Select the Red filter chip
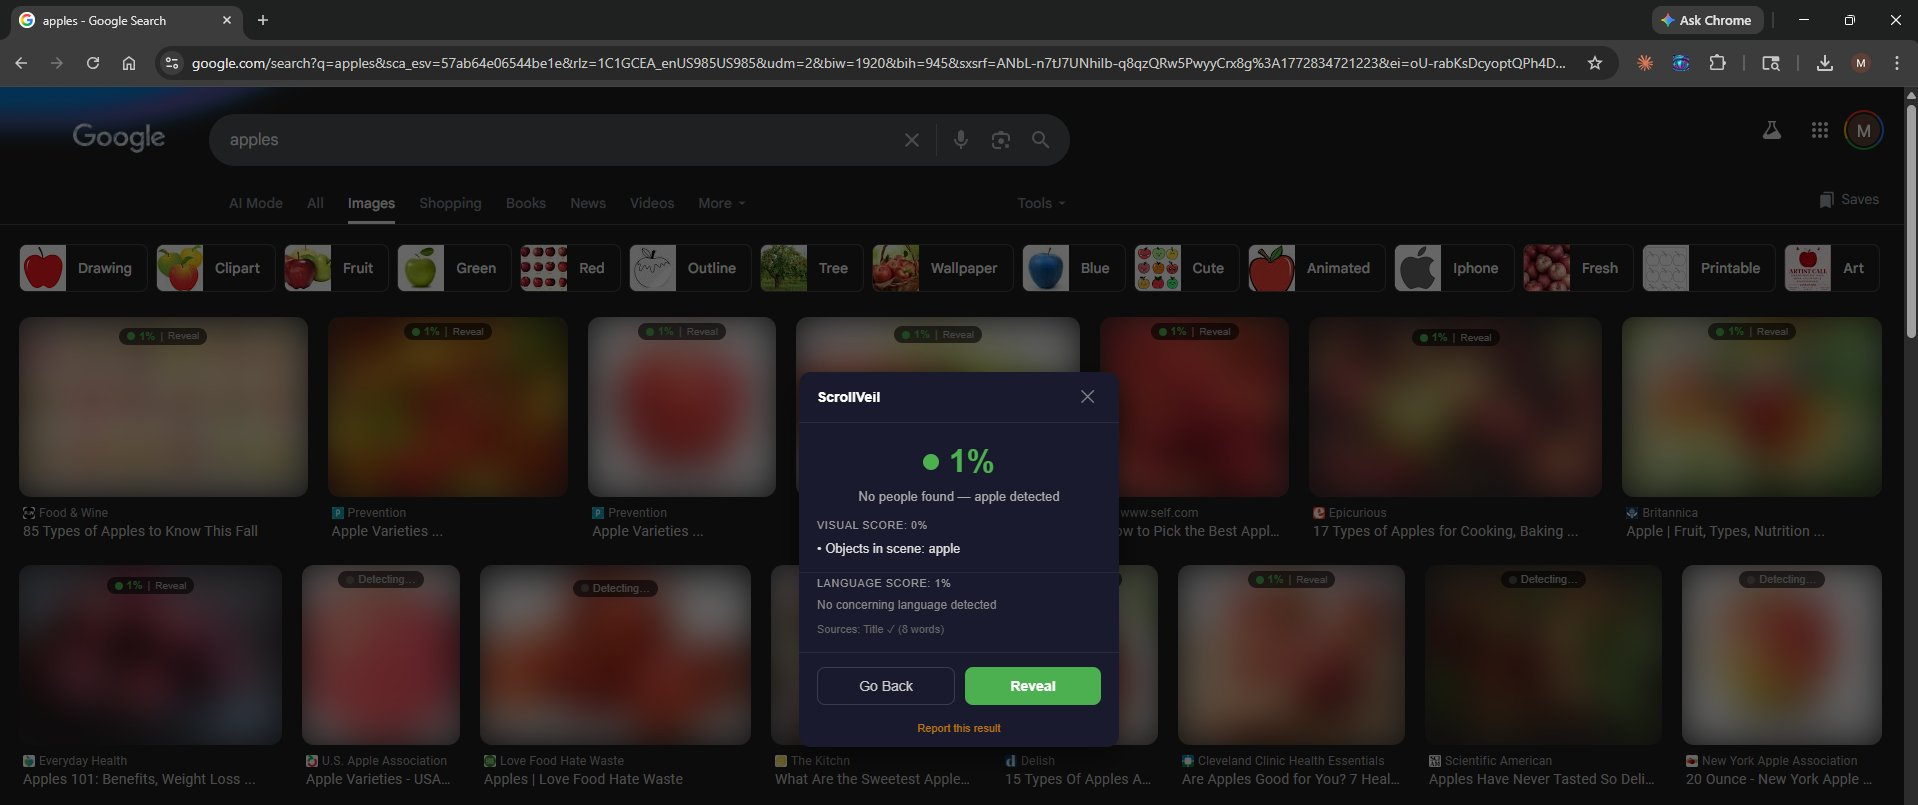Screen dimensions: 1918x805 [569, 268]
